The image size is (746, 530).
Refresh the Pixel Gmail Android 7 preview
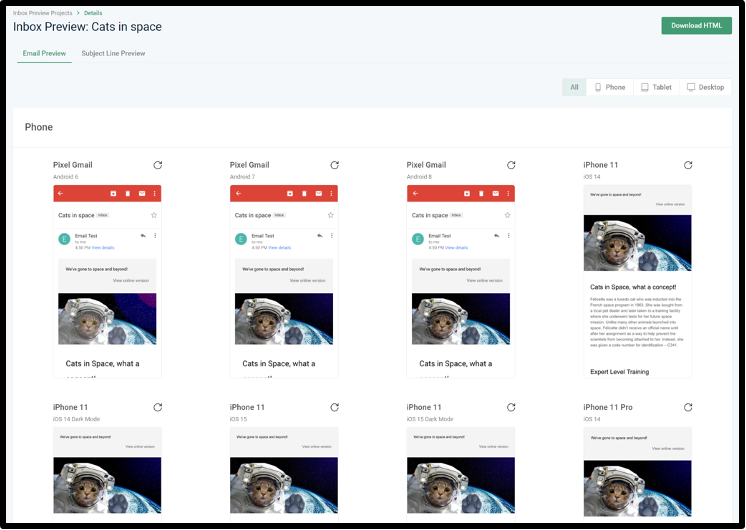(334, 165)
